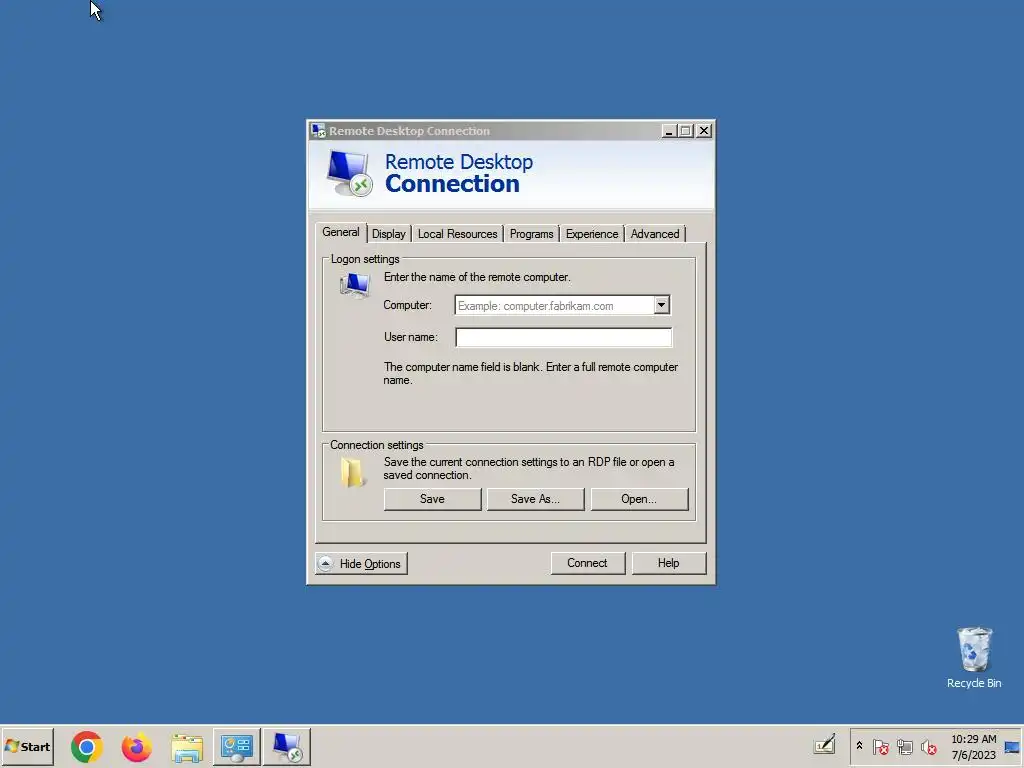Switch to the Display tab
The height and width of the screenshot is (768, 1024).
[x=389, y=234]
